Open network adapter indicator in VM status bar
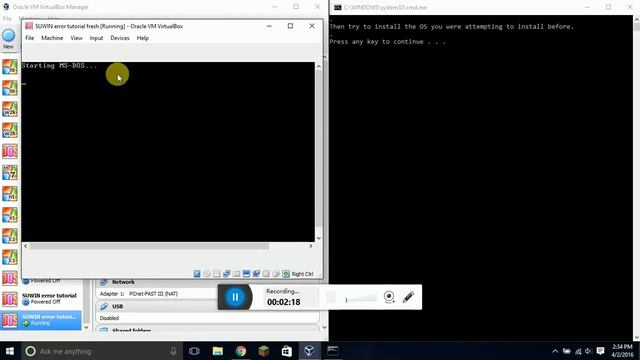This screenshot has height=360, width=640. pos(227,274)
